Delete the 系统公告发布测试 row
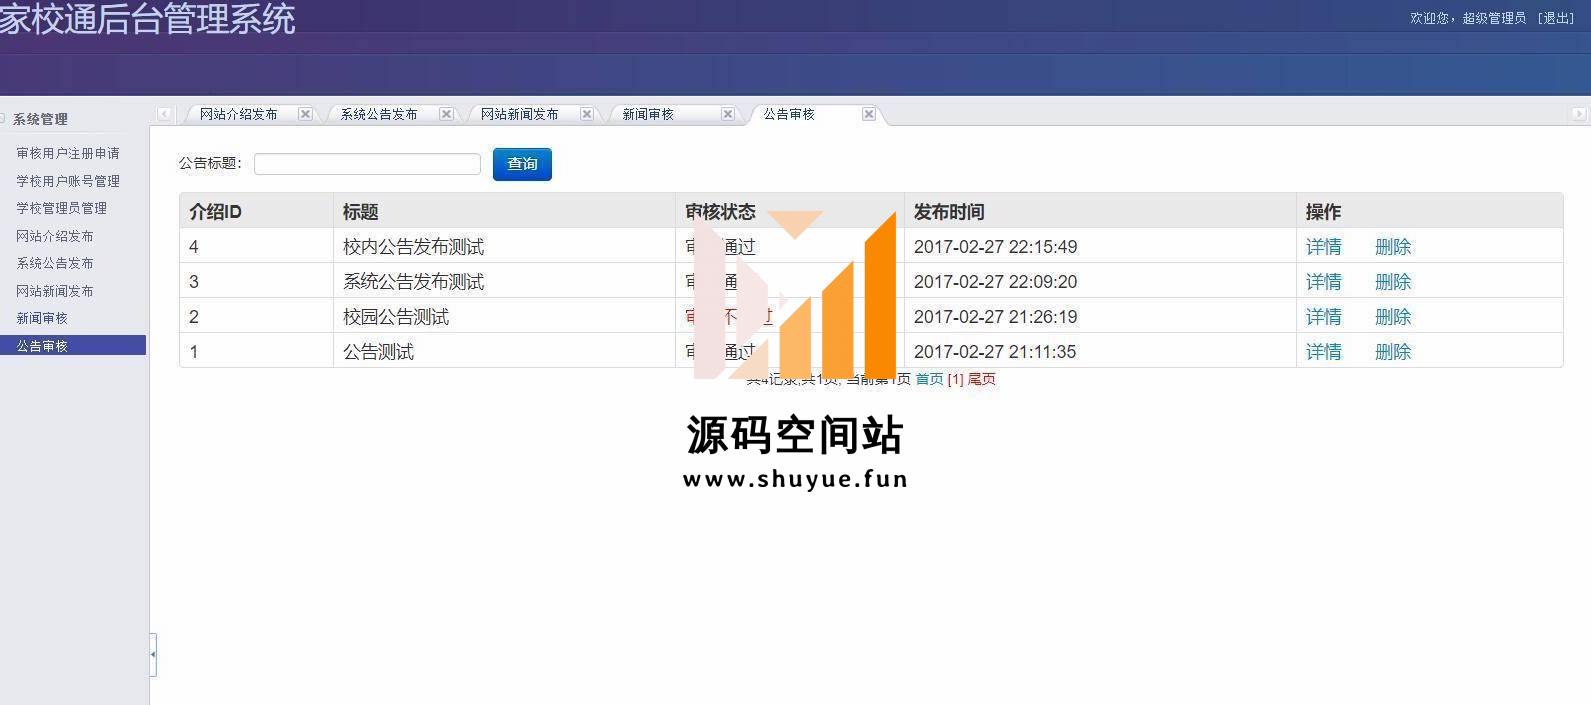Screen dimensions: 1591x705 click(x=1393, y=282)
